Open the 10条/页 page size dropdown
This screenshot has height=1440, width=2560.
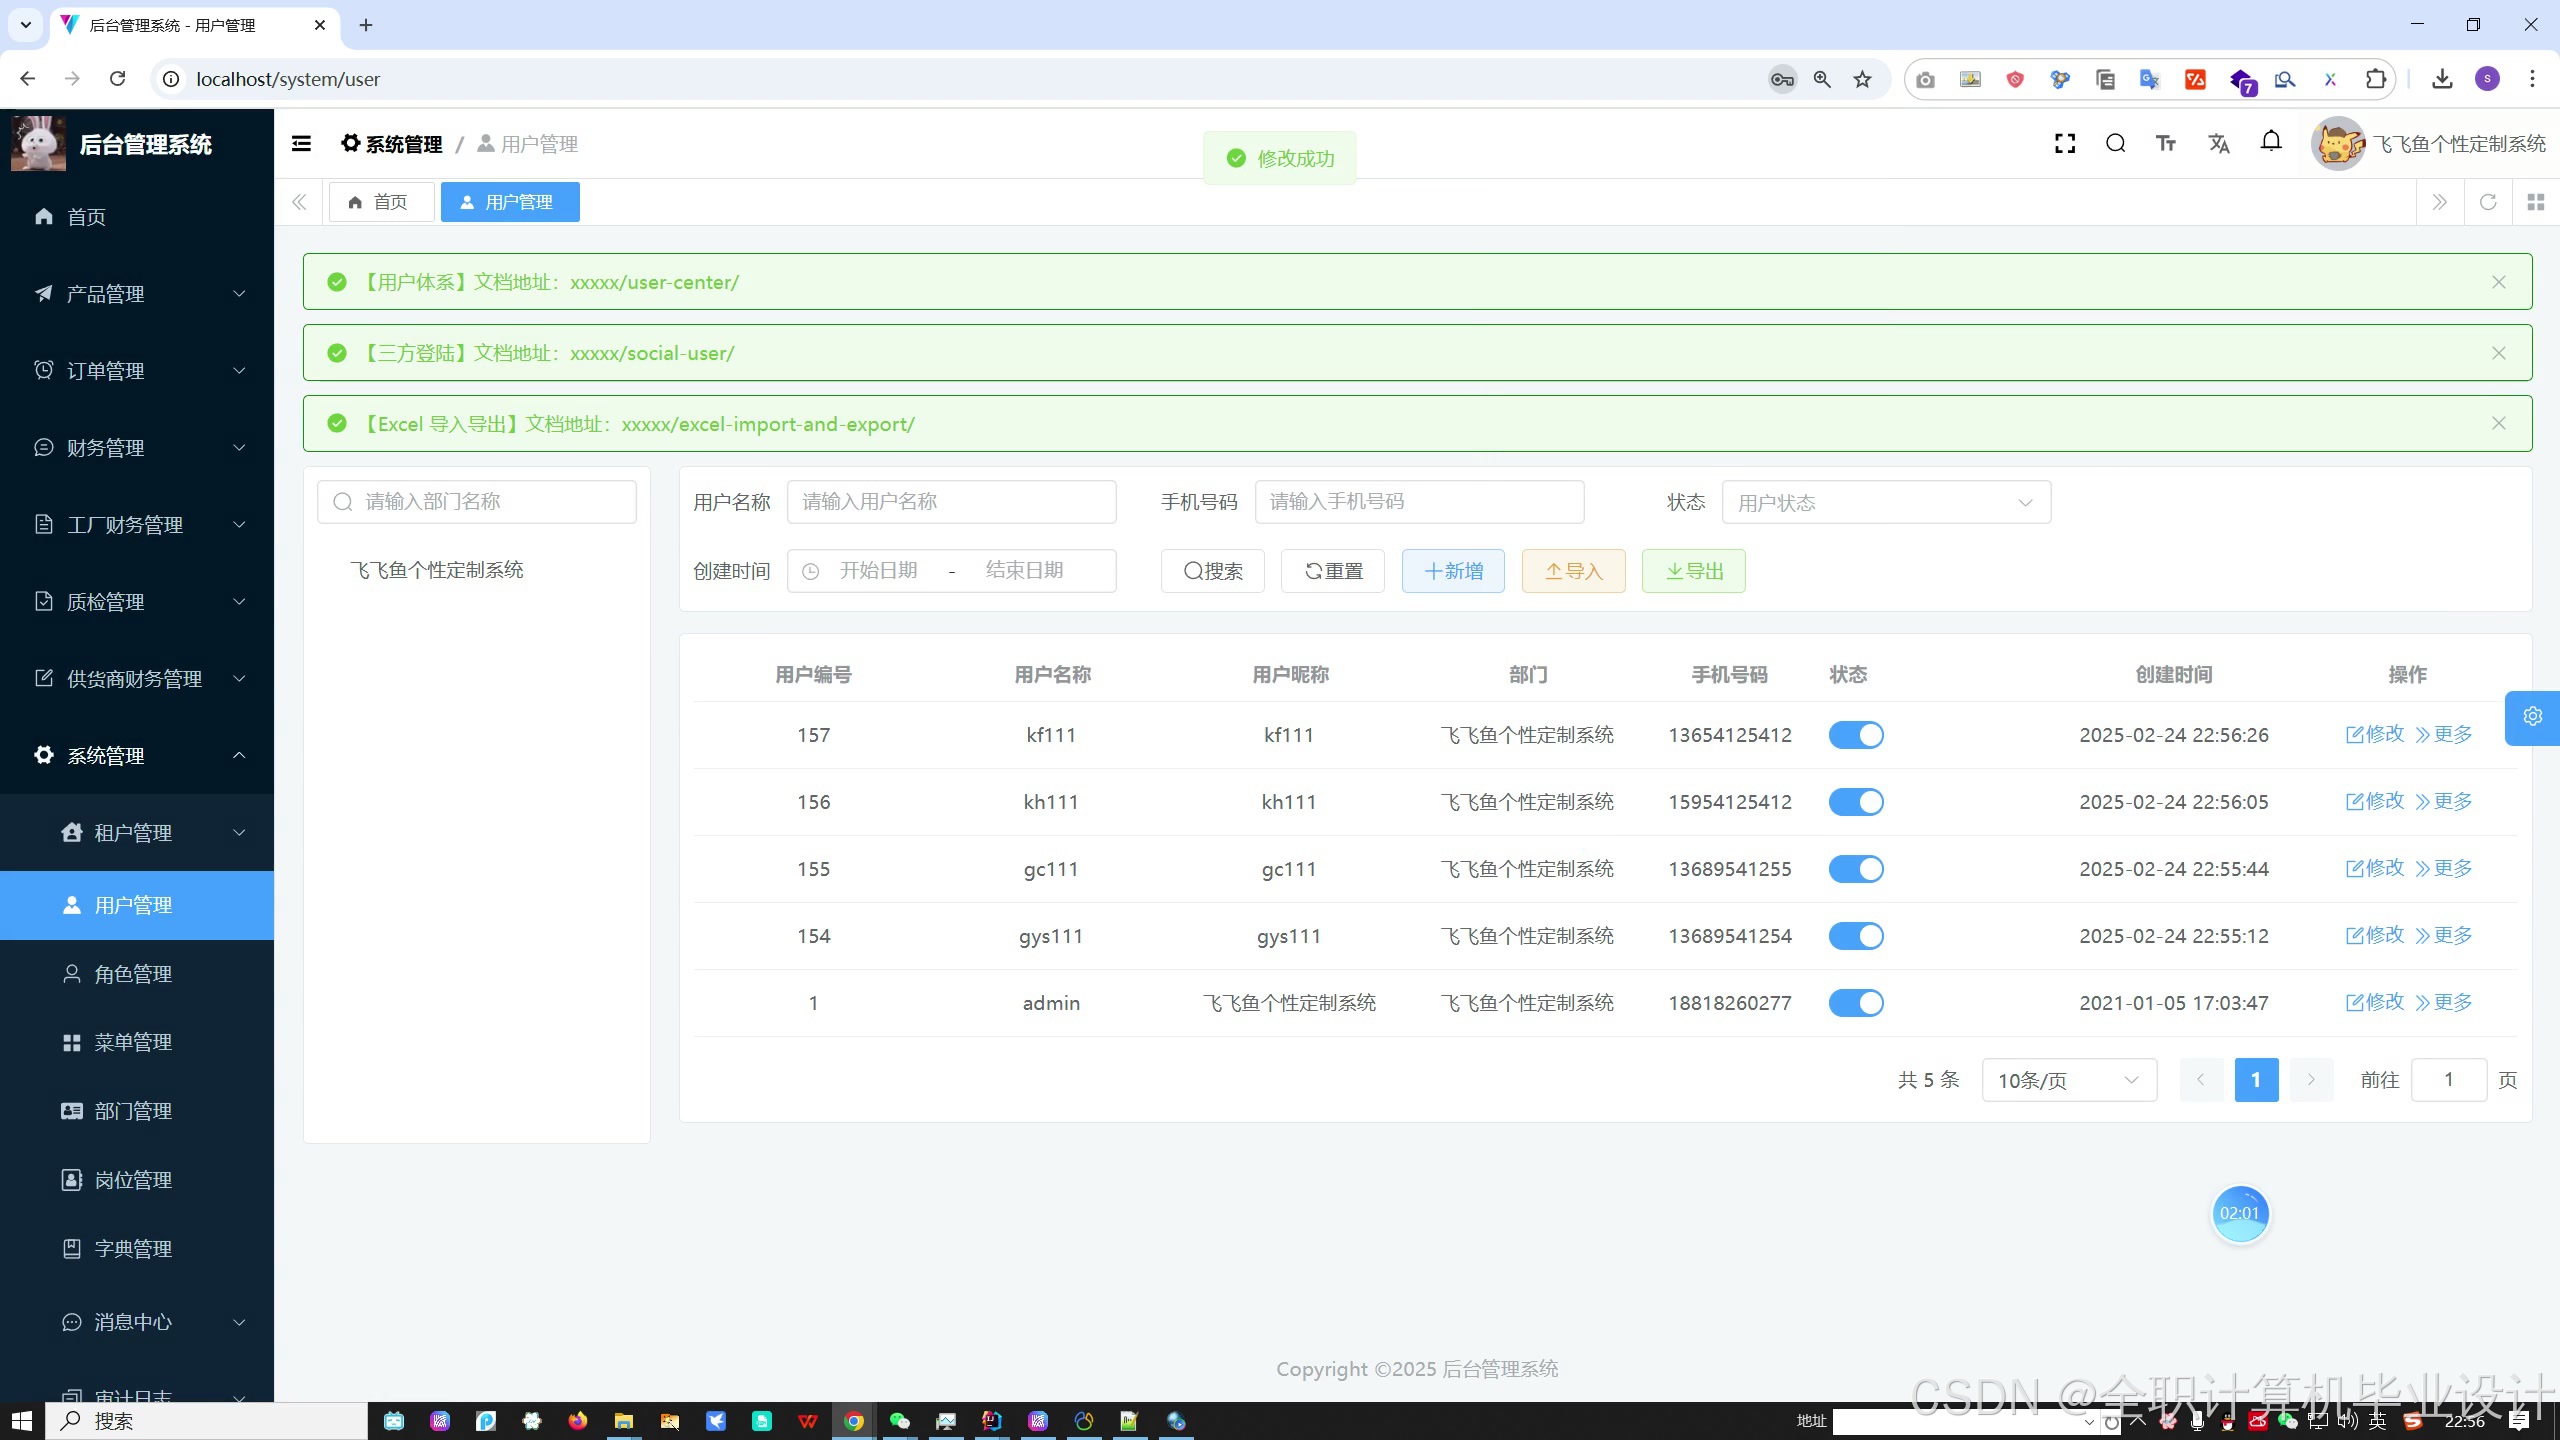2068,1080
